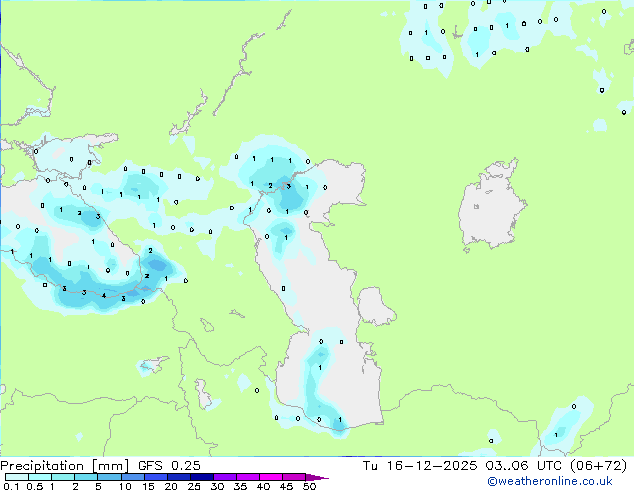Click the 25–30 mm dark navy swatch
This screenshot has width=634, height=490.
pos(202,477)
